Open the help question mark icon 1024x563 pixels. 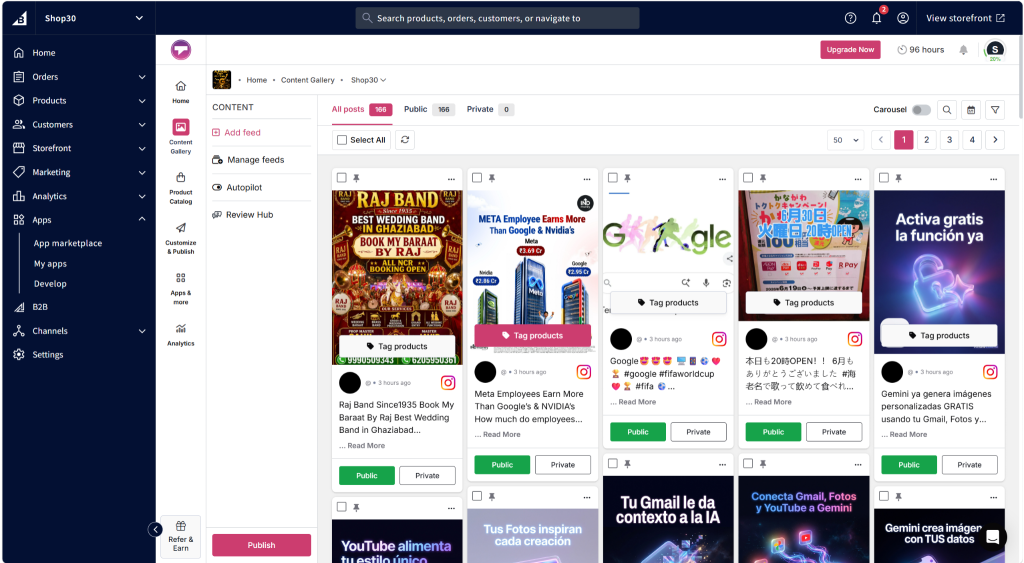click(x=850, y=18)
